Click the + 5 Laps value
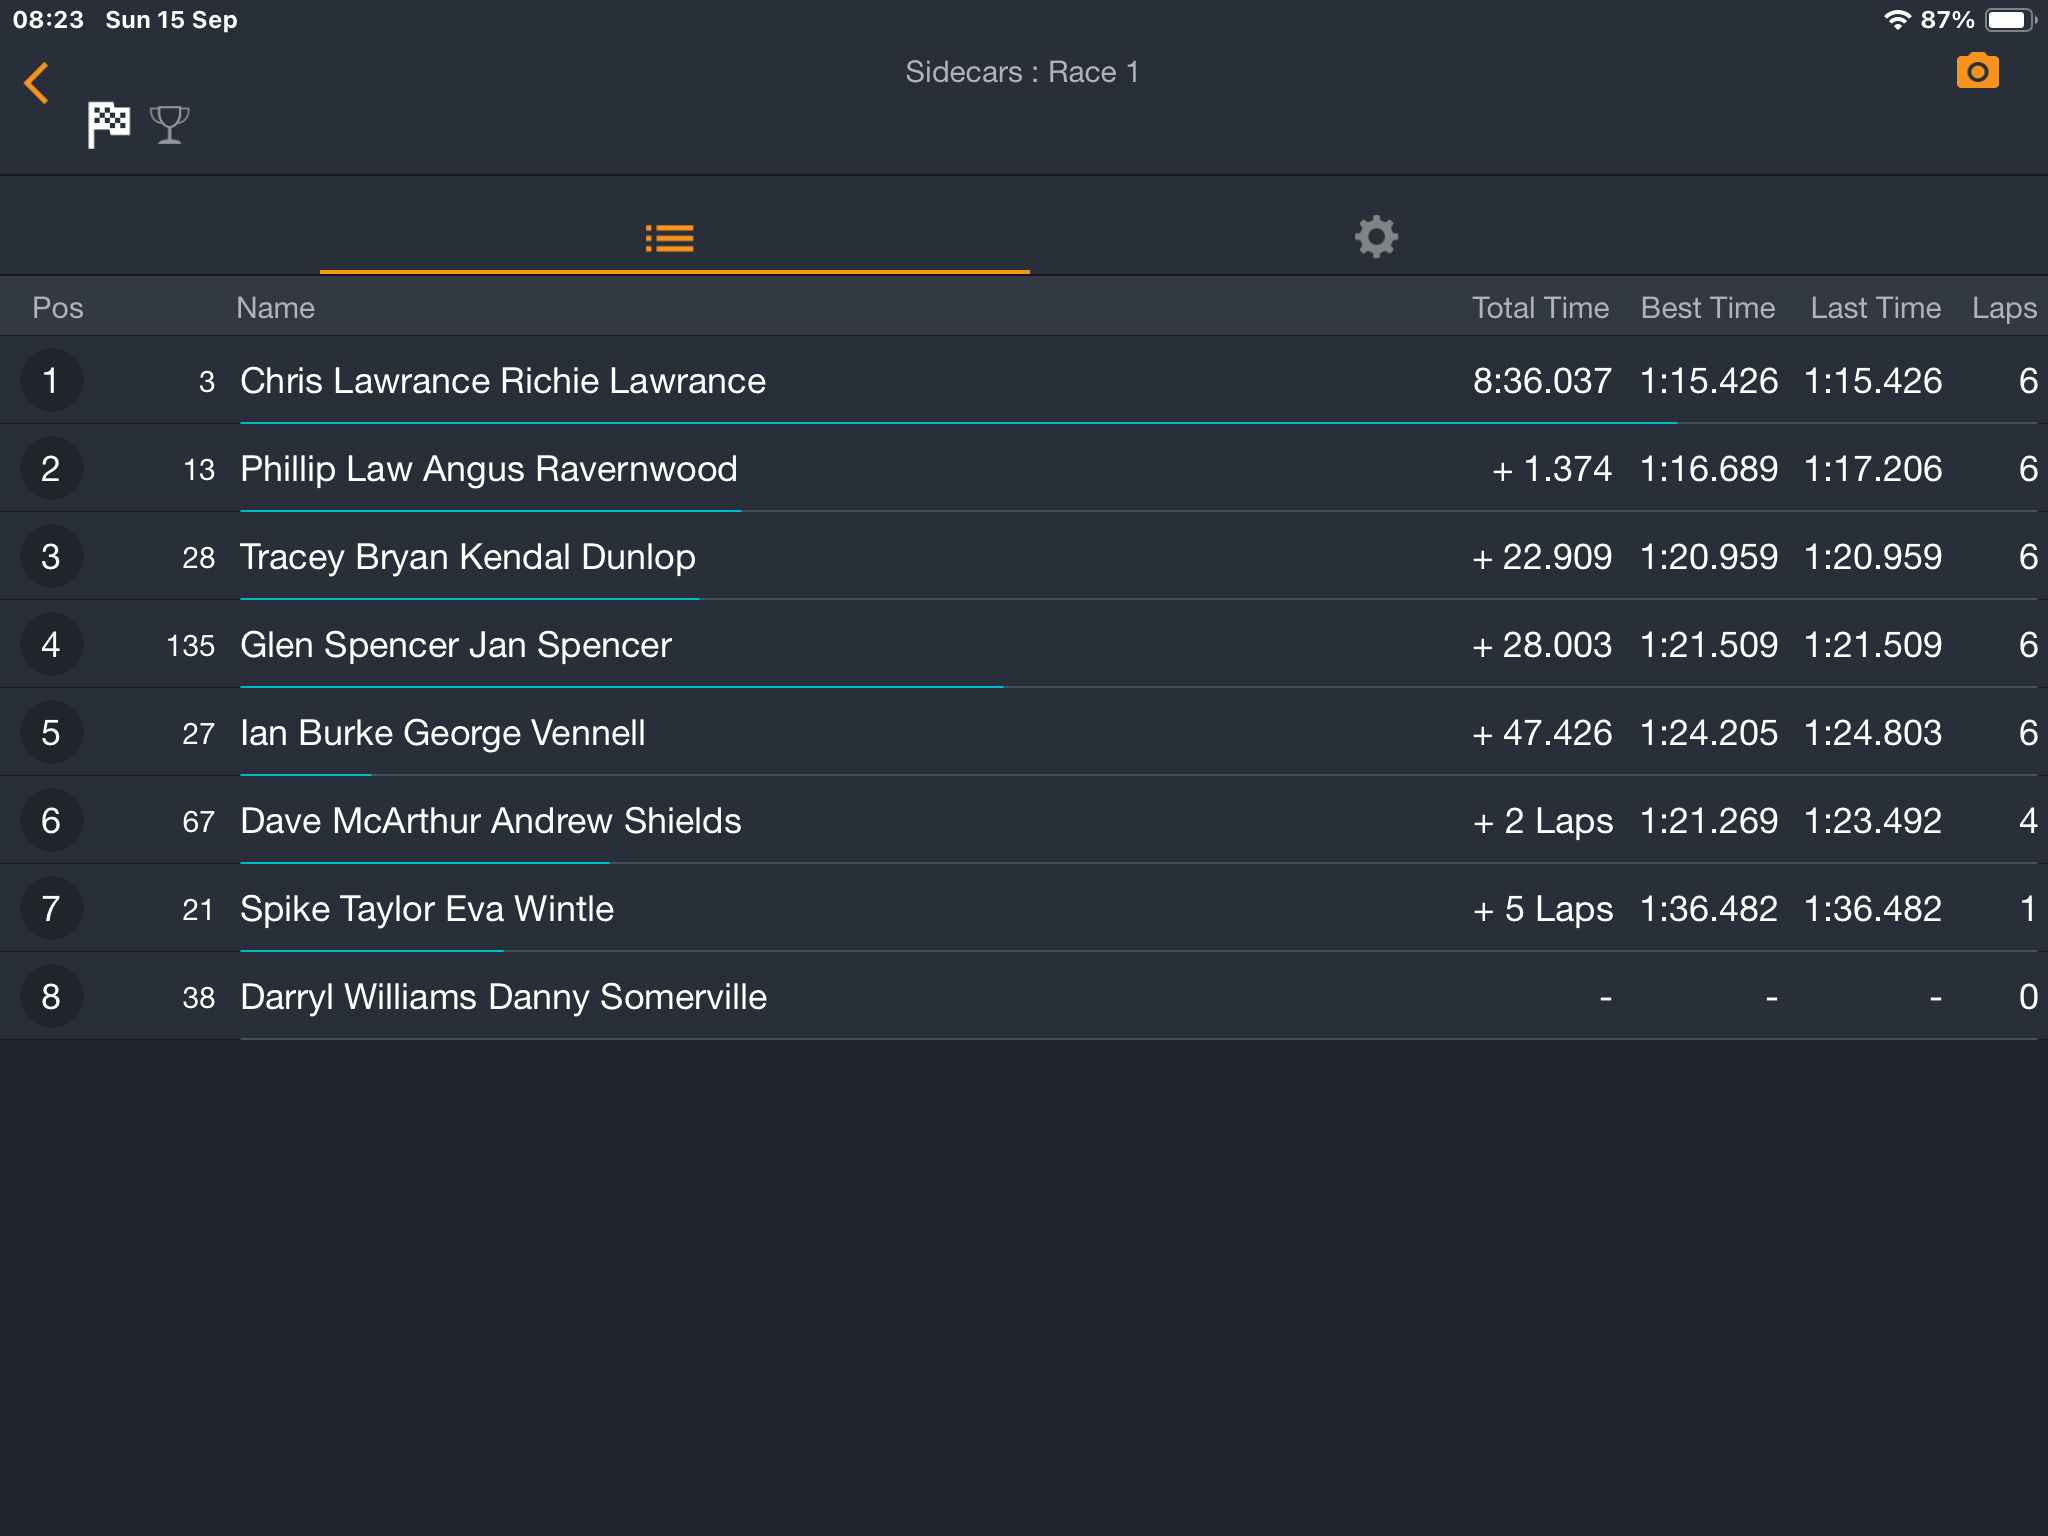The image size is (2048, 1536). 1542,909
